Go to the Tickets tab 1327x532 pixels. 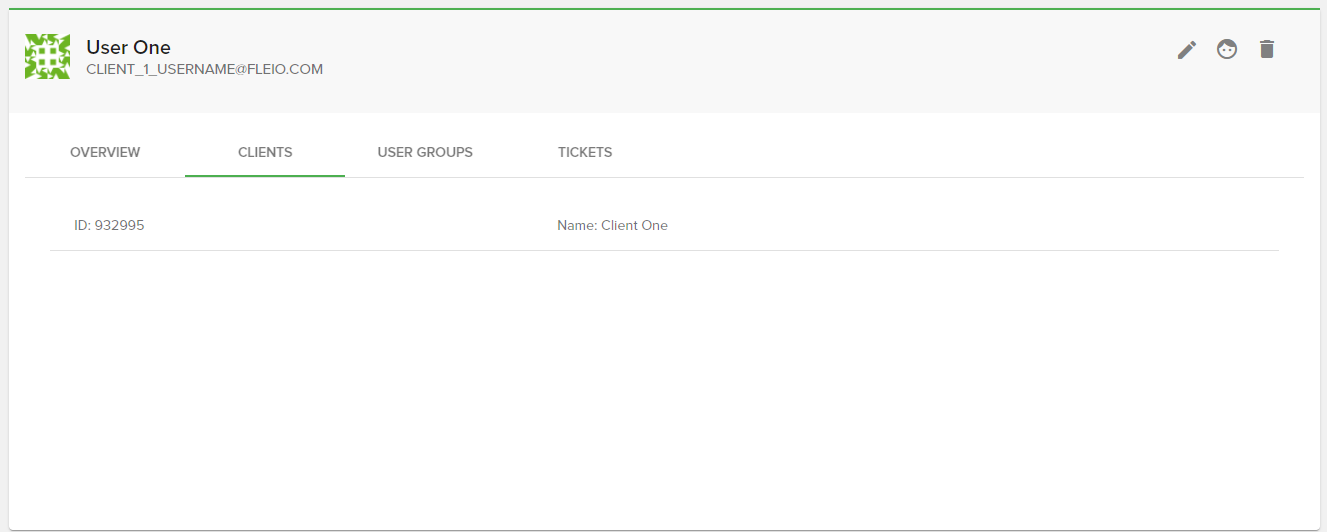(x=585, y=153)
